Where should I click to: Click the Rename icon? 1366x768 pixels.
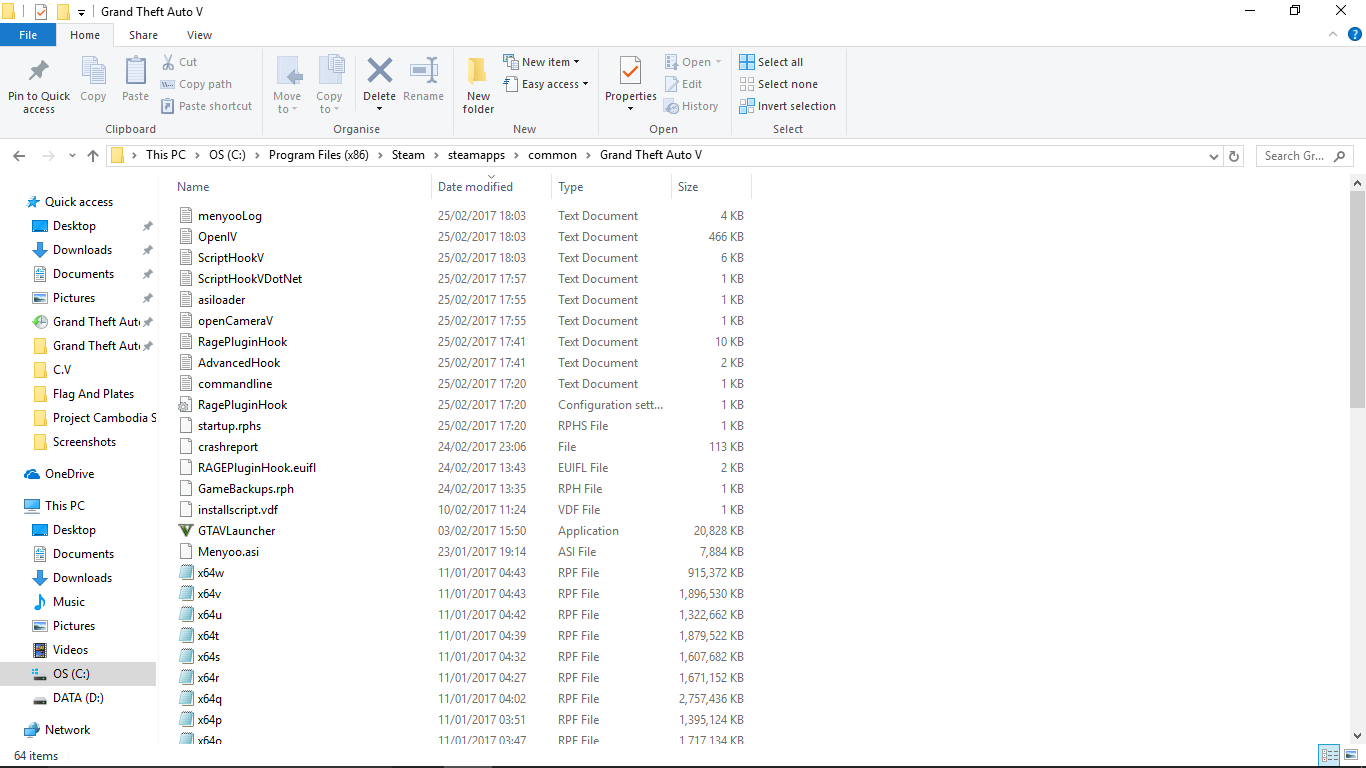[424, 71]
